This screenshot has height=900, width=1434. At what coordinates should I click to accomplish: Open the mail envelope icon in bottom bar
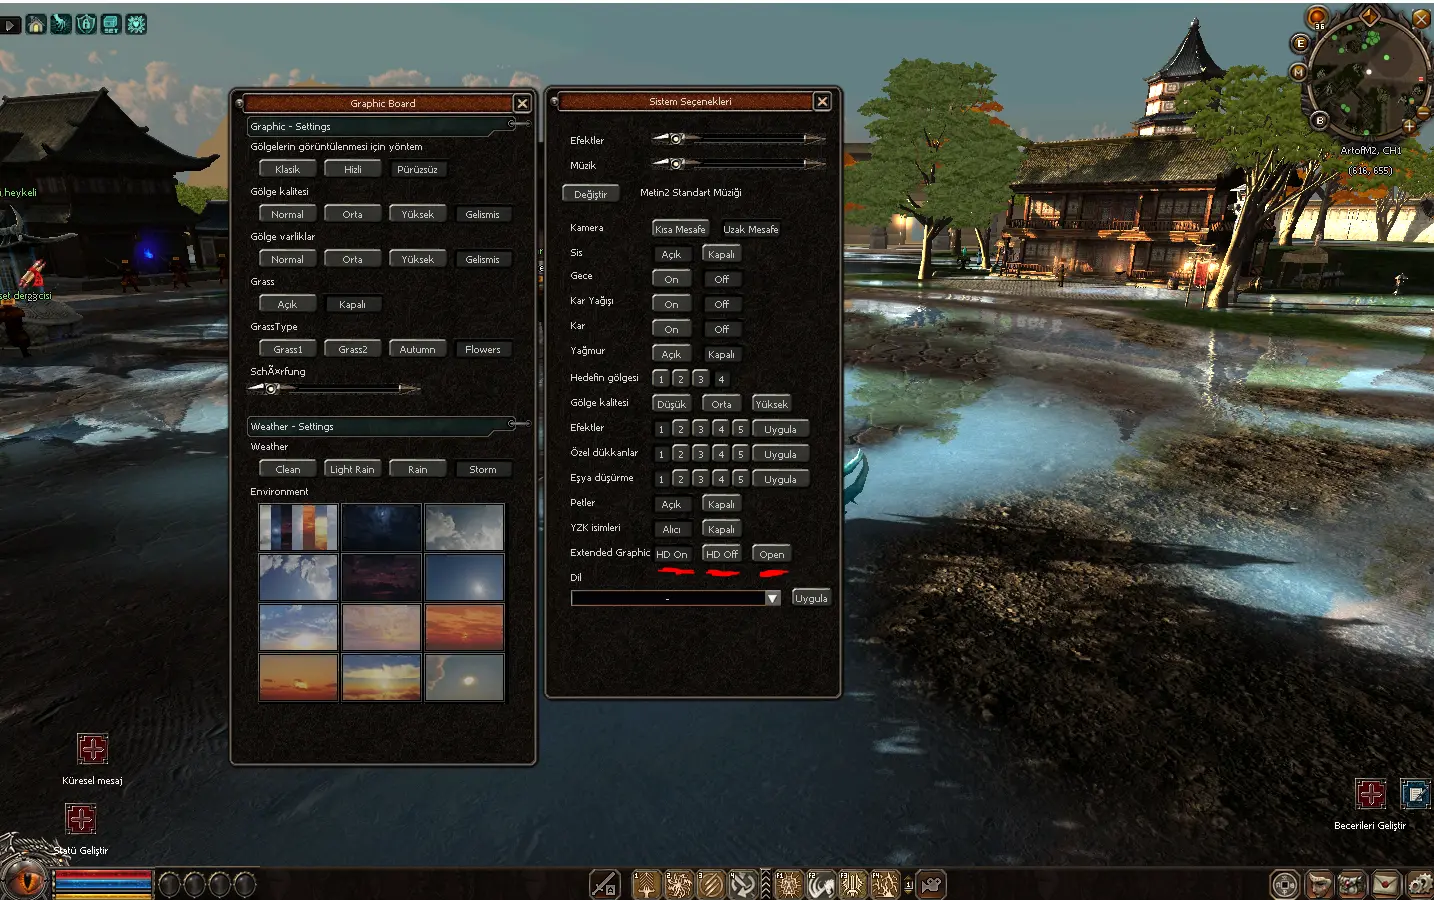1385,884
